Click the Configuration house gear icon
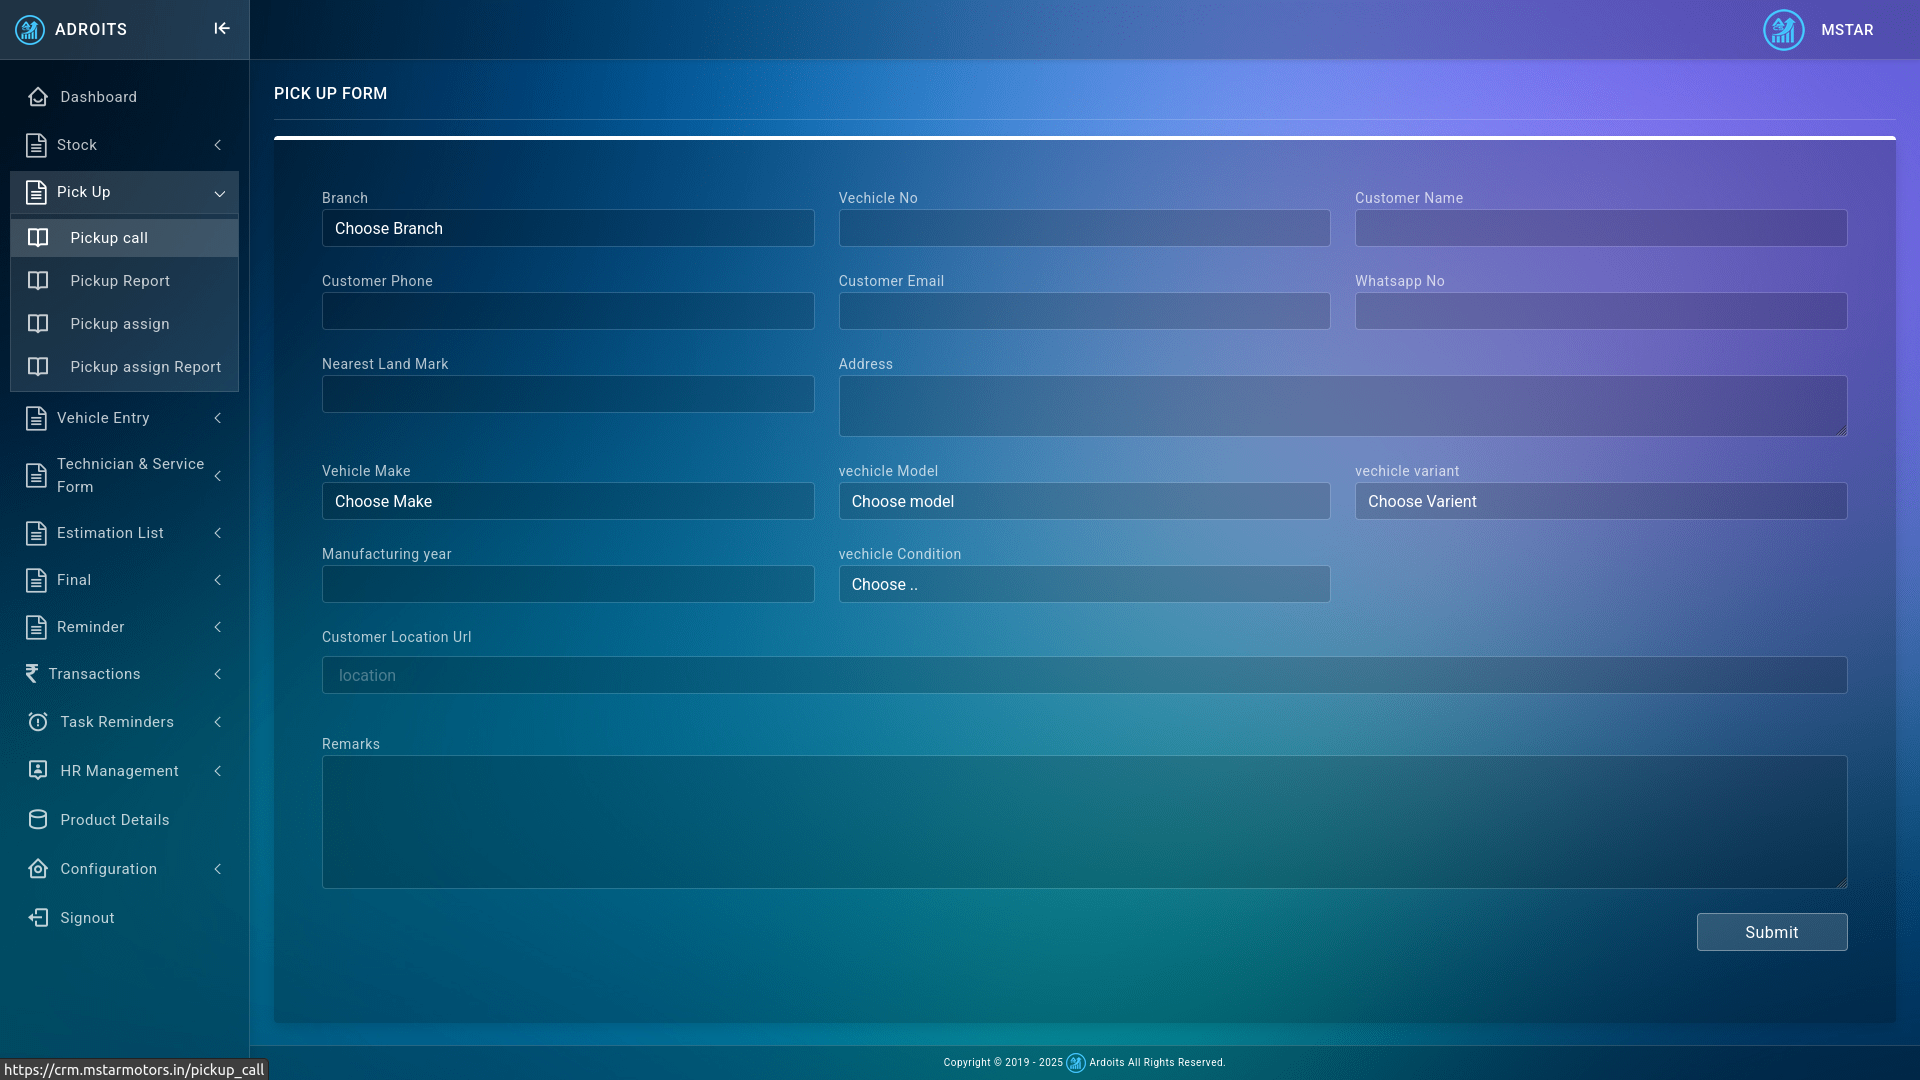The height and width of the screenshot is (1080, 1920). (38, 869)
